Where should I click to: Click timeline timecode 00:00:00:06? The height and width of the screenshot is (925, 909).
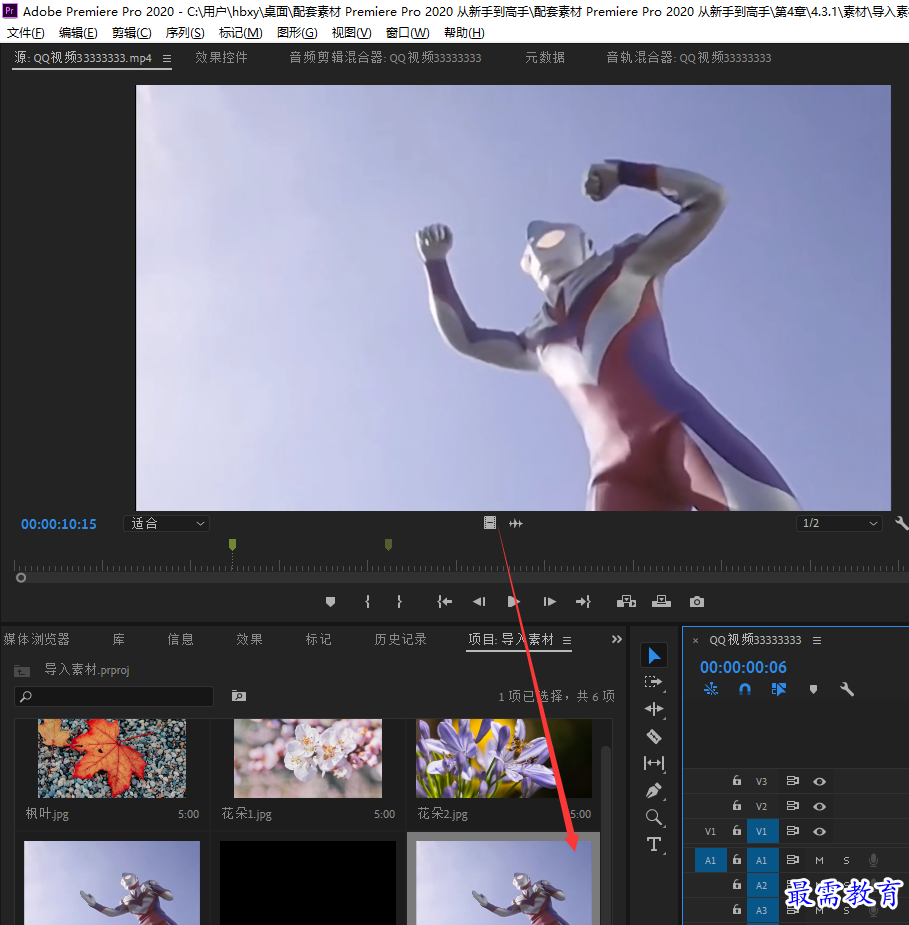[743, 667]
